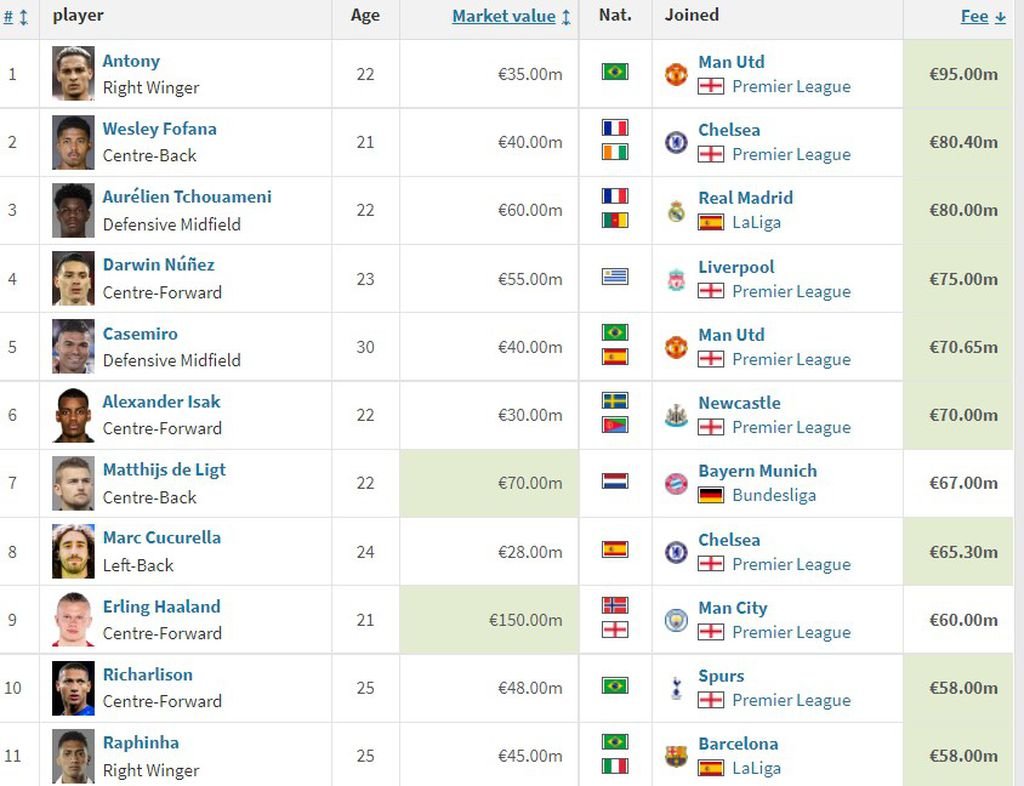1024x786 pixels.
Task: Open Premier League link under Newcastle
Action: coord(792,428)
